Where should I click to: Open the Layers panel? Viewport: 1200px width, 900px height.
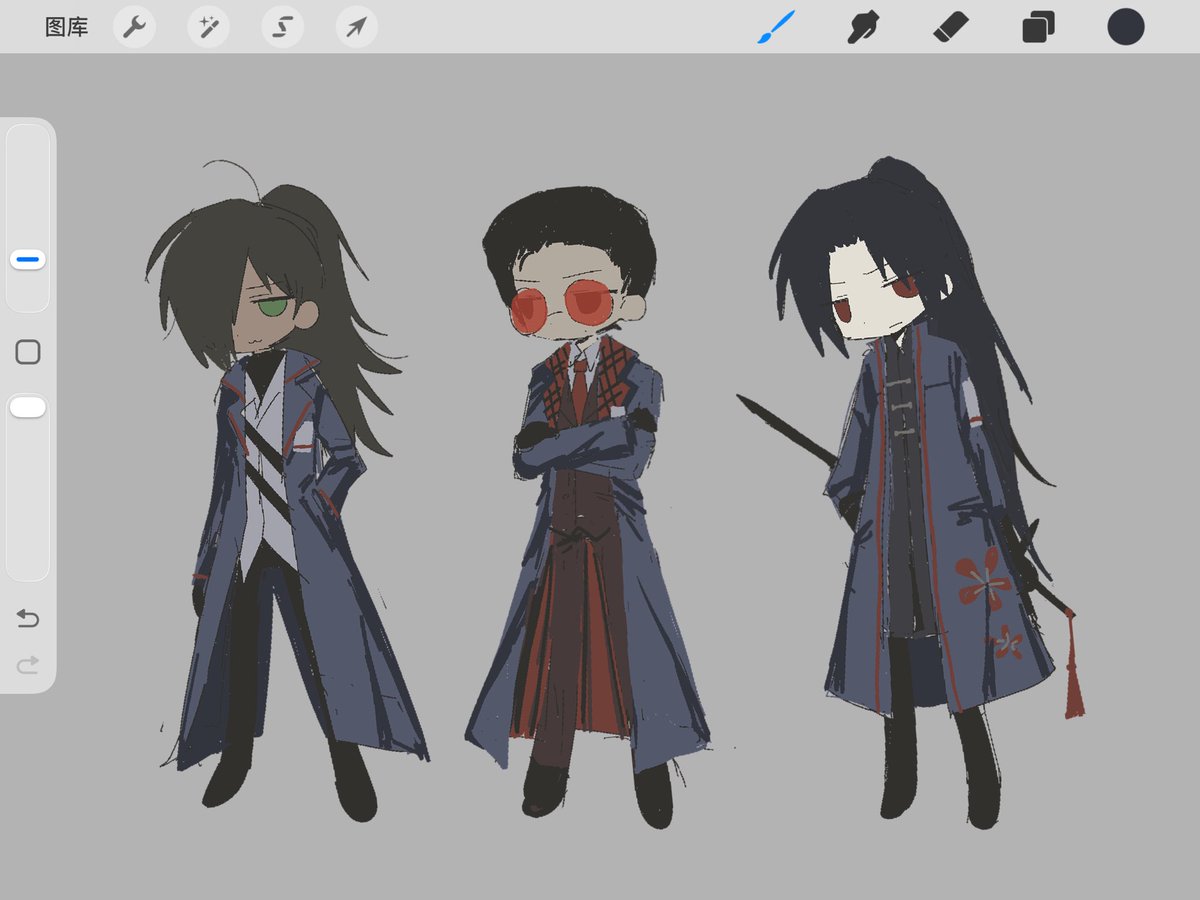coord(1038,27)
